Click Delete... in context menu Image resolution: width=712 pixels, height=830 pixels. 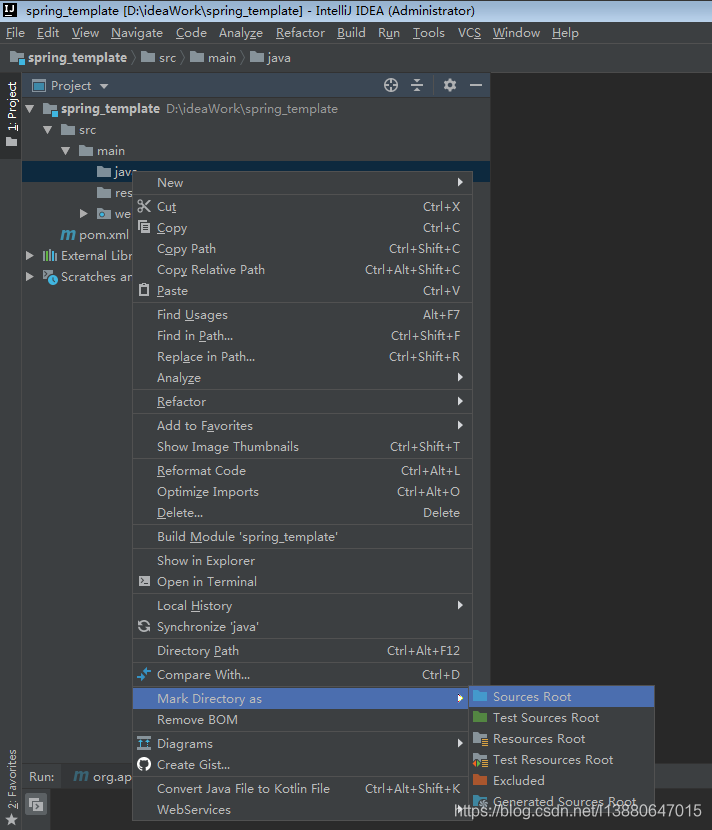point(302,512)
